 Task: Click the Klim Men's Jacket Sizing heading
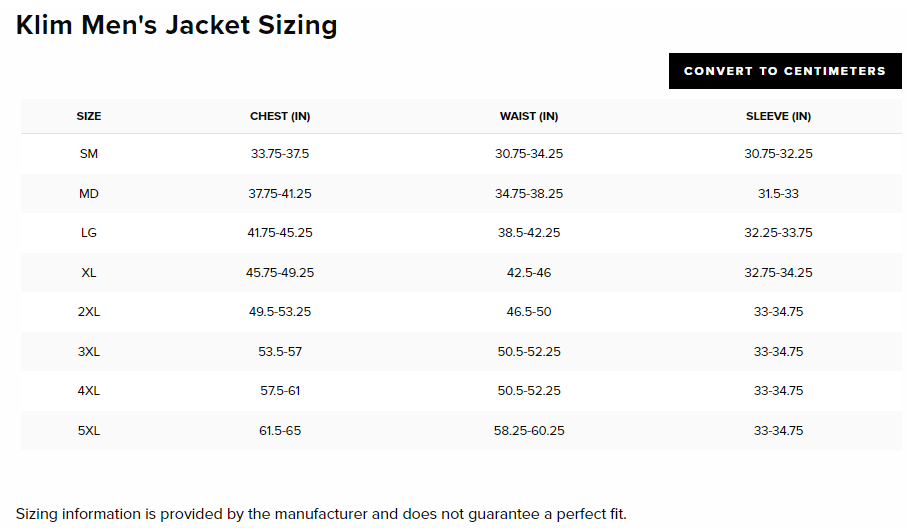(x=176, y=25)
